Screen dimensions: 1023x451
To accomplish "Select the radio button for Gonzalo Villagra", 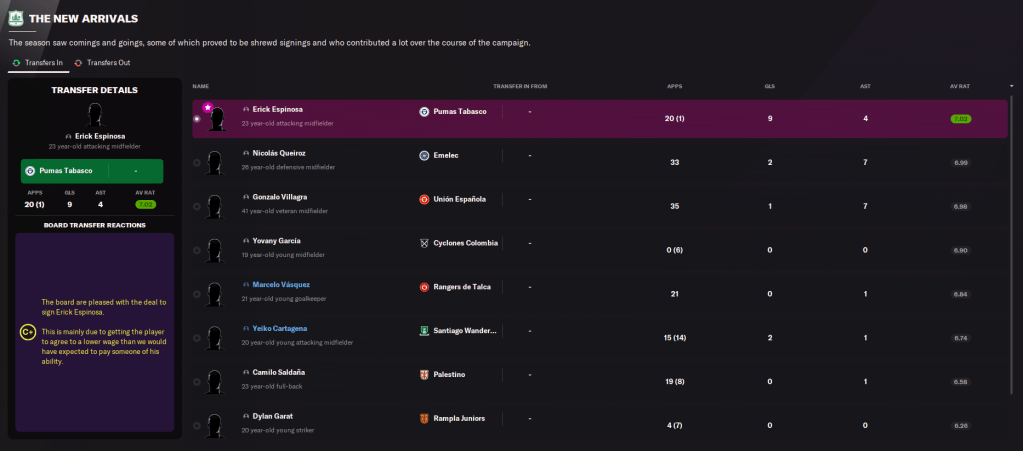I will click(x=197, y=206).
